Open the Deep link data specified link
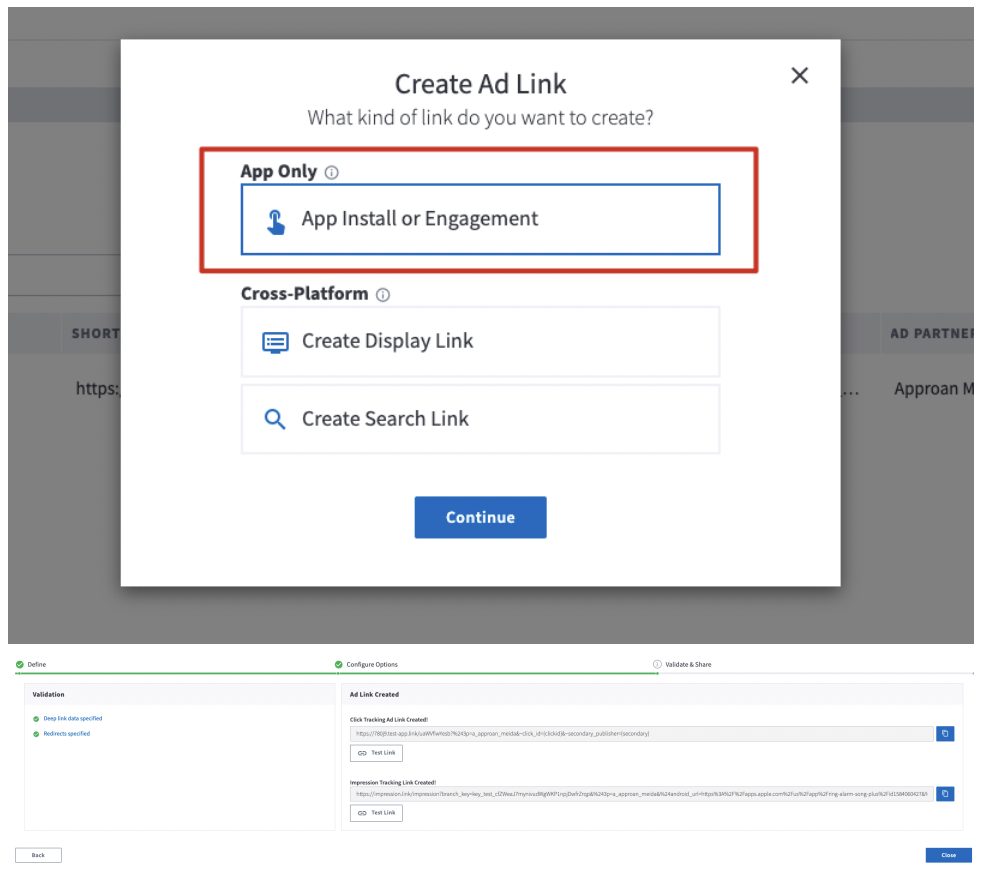This screenshot has height=872, width=984. (72, 718)
